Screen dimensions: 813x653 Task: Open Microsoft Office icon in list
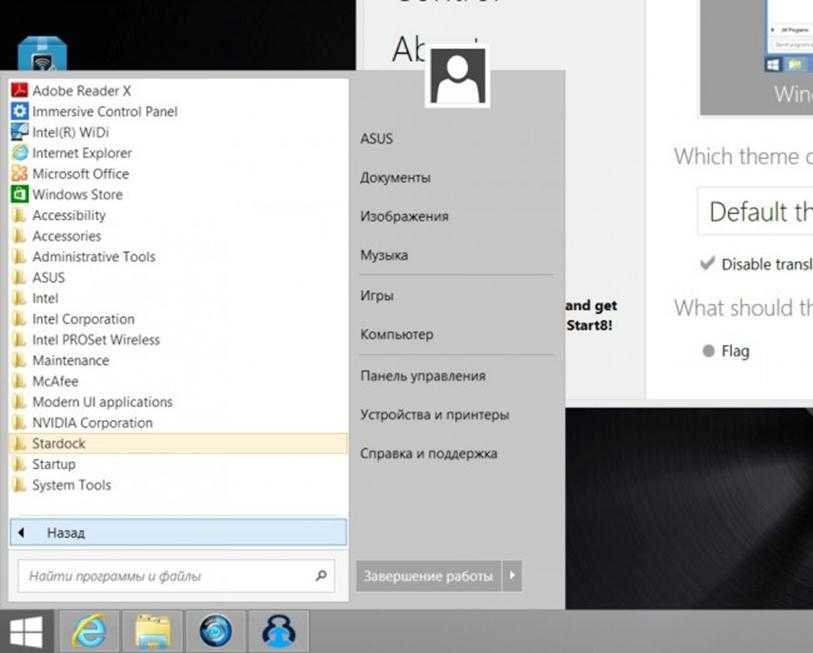[19, 174]
